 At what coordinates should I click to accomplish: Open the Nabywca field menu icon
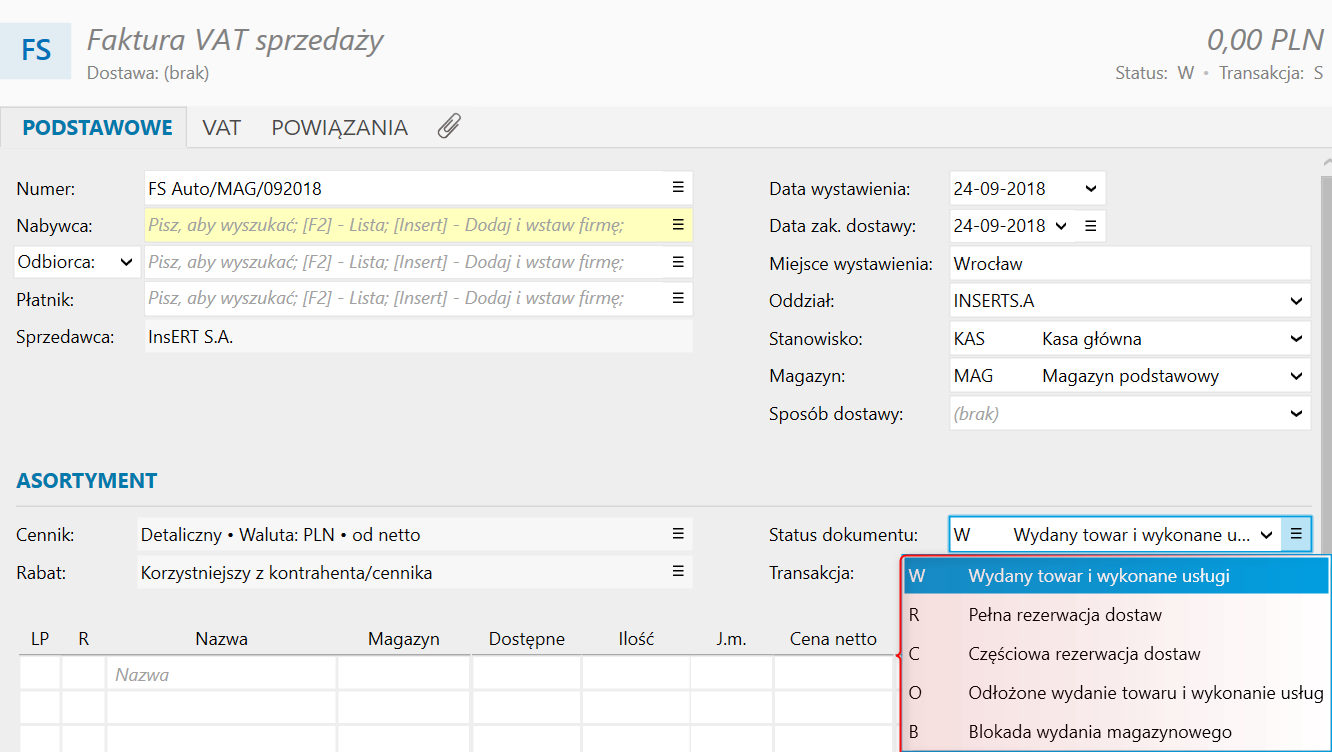pyautogui.click(x=677, y=225)
